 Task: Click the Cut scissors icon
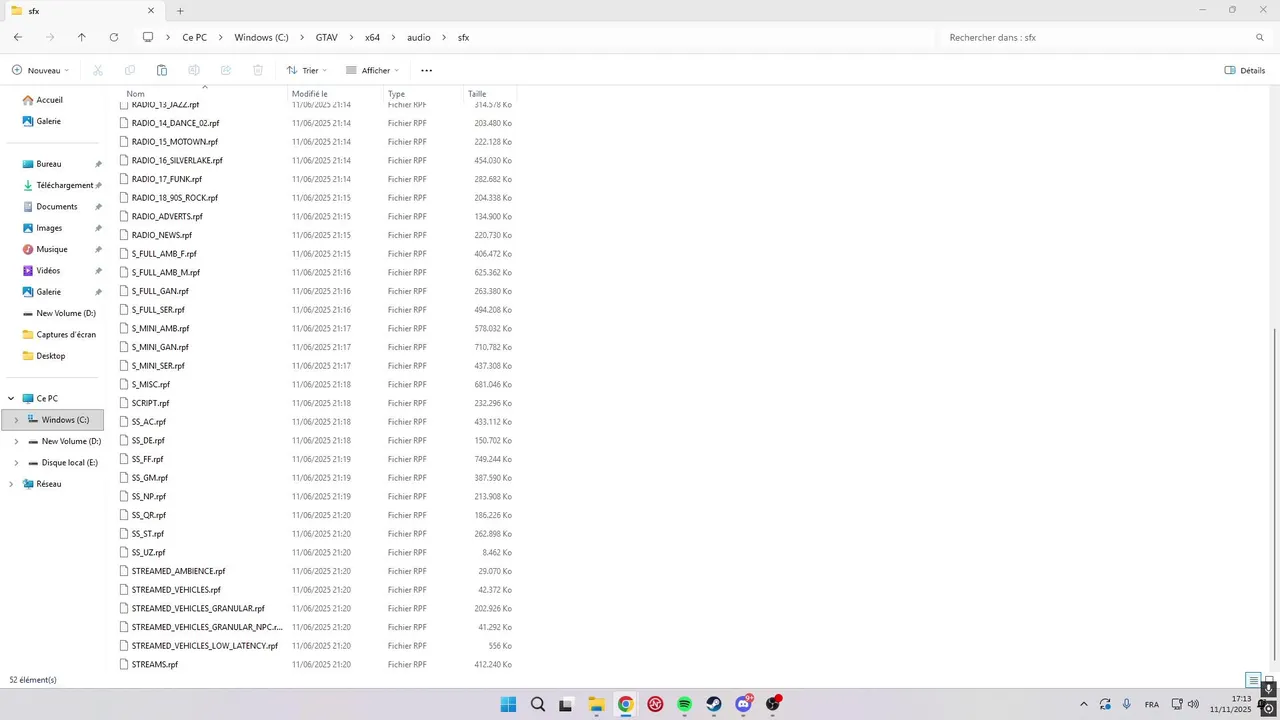pyautogui.click(x=97, y=70)
